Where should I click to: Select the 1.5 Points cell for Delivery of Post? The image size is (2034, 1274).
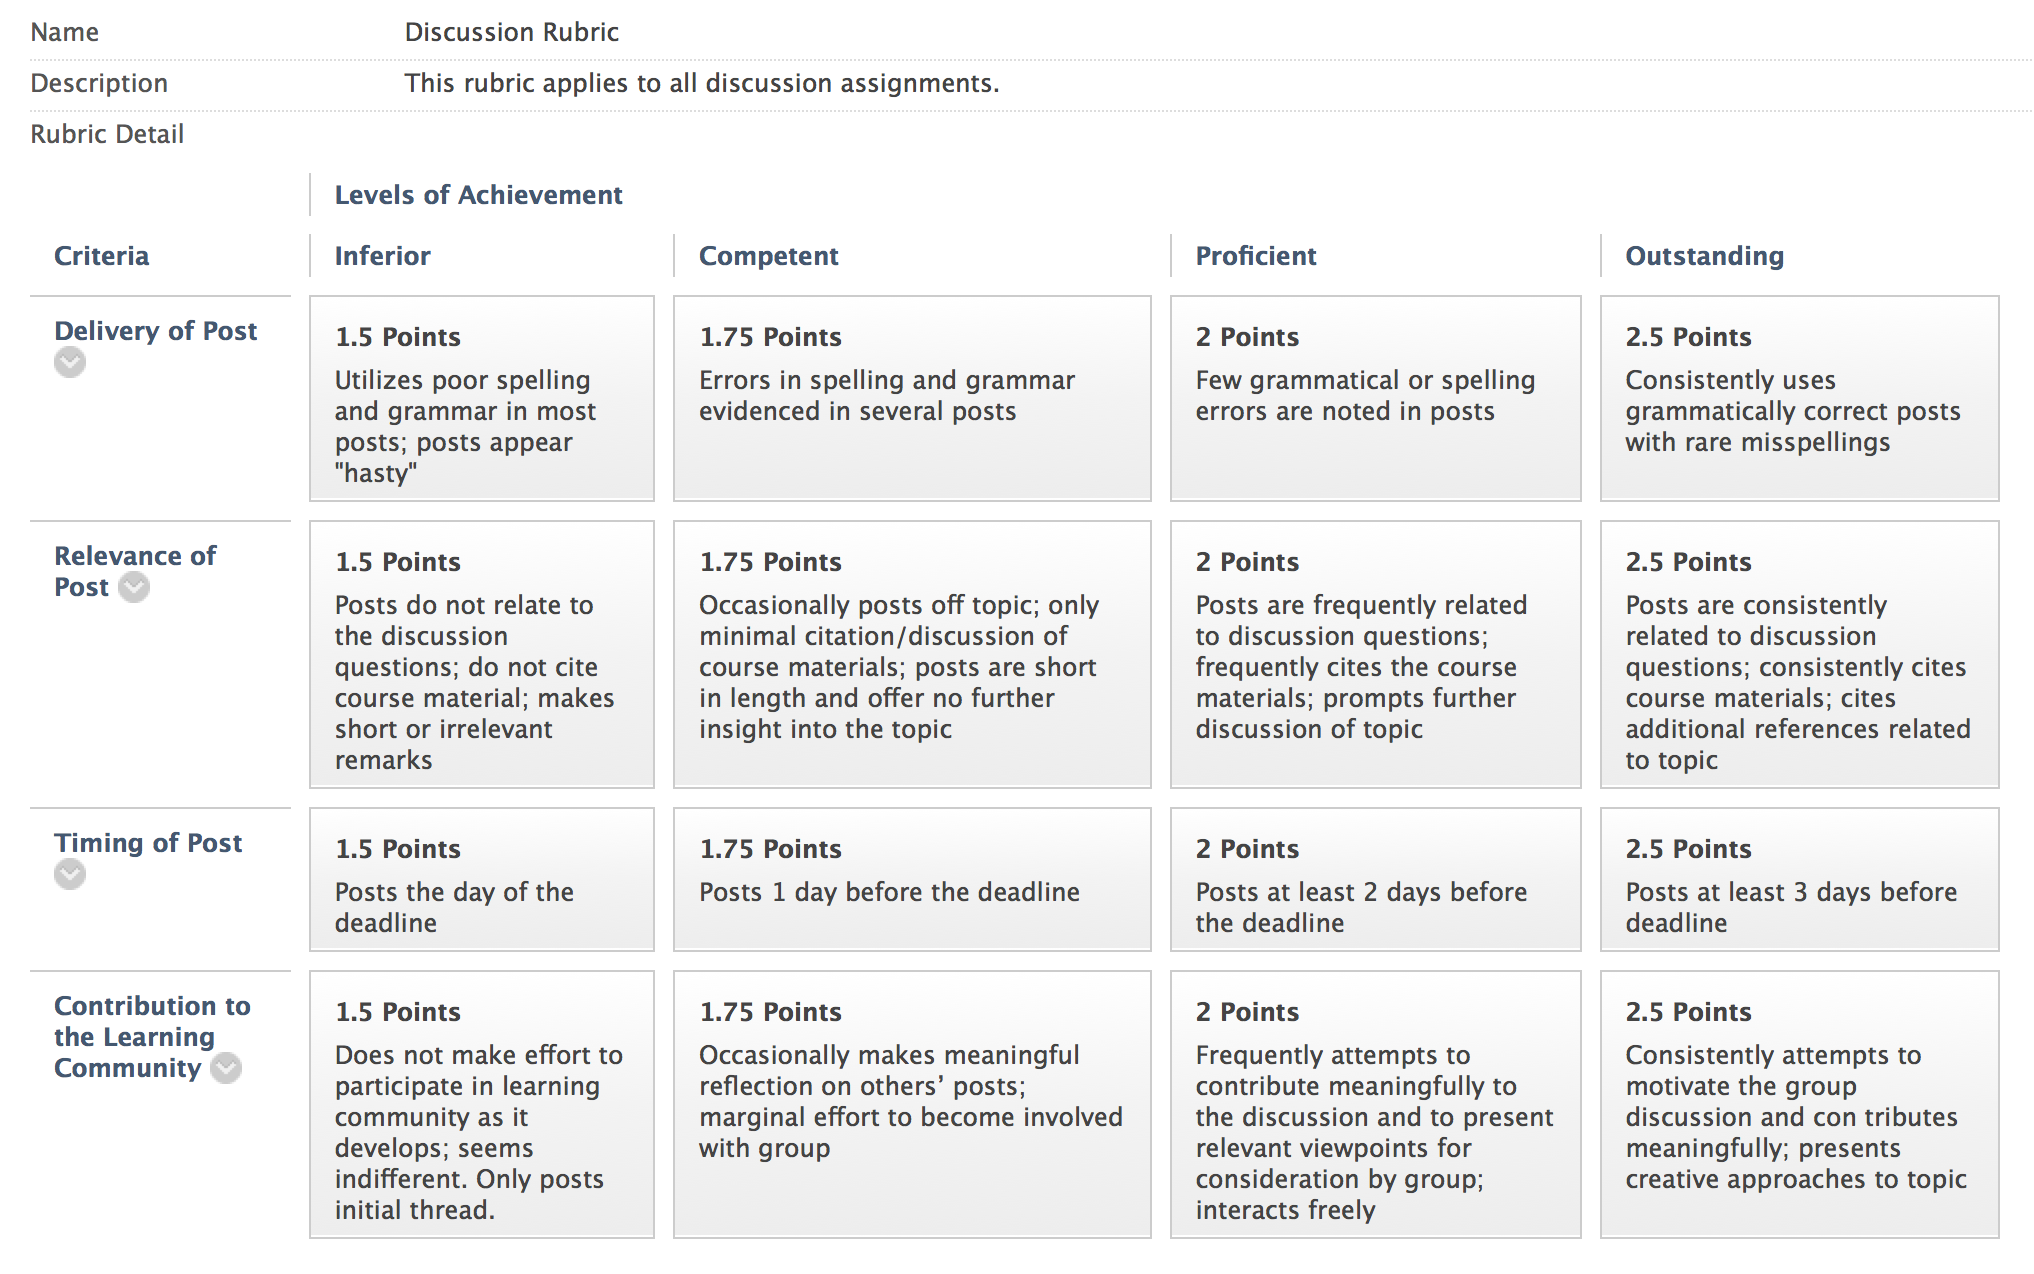(482, 398)
